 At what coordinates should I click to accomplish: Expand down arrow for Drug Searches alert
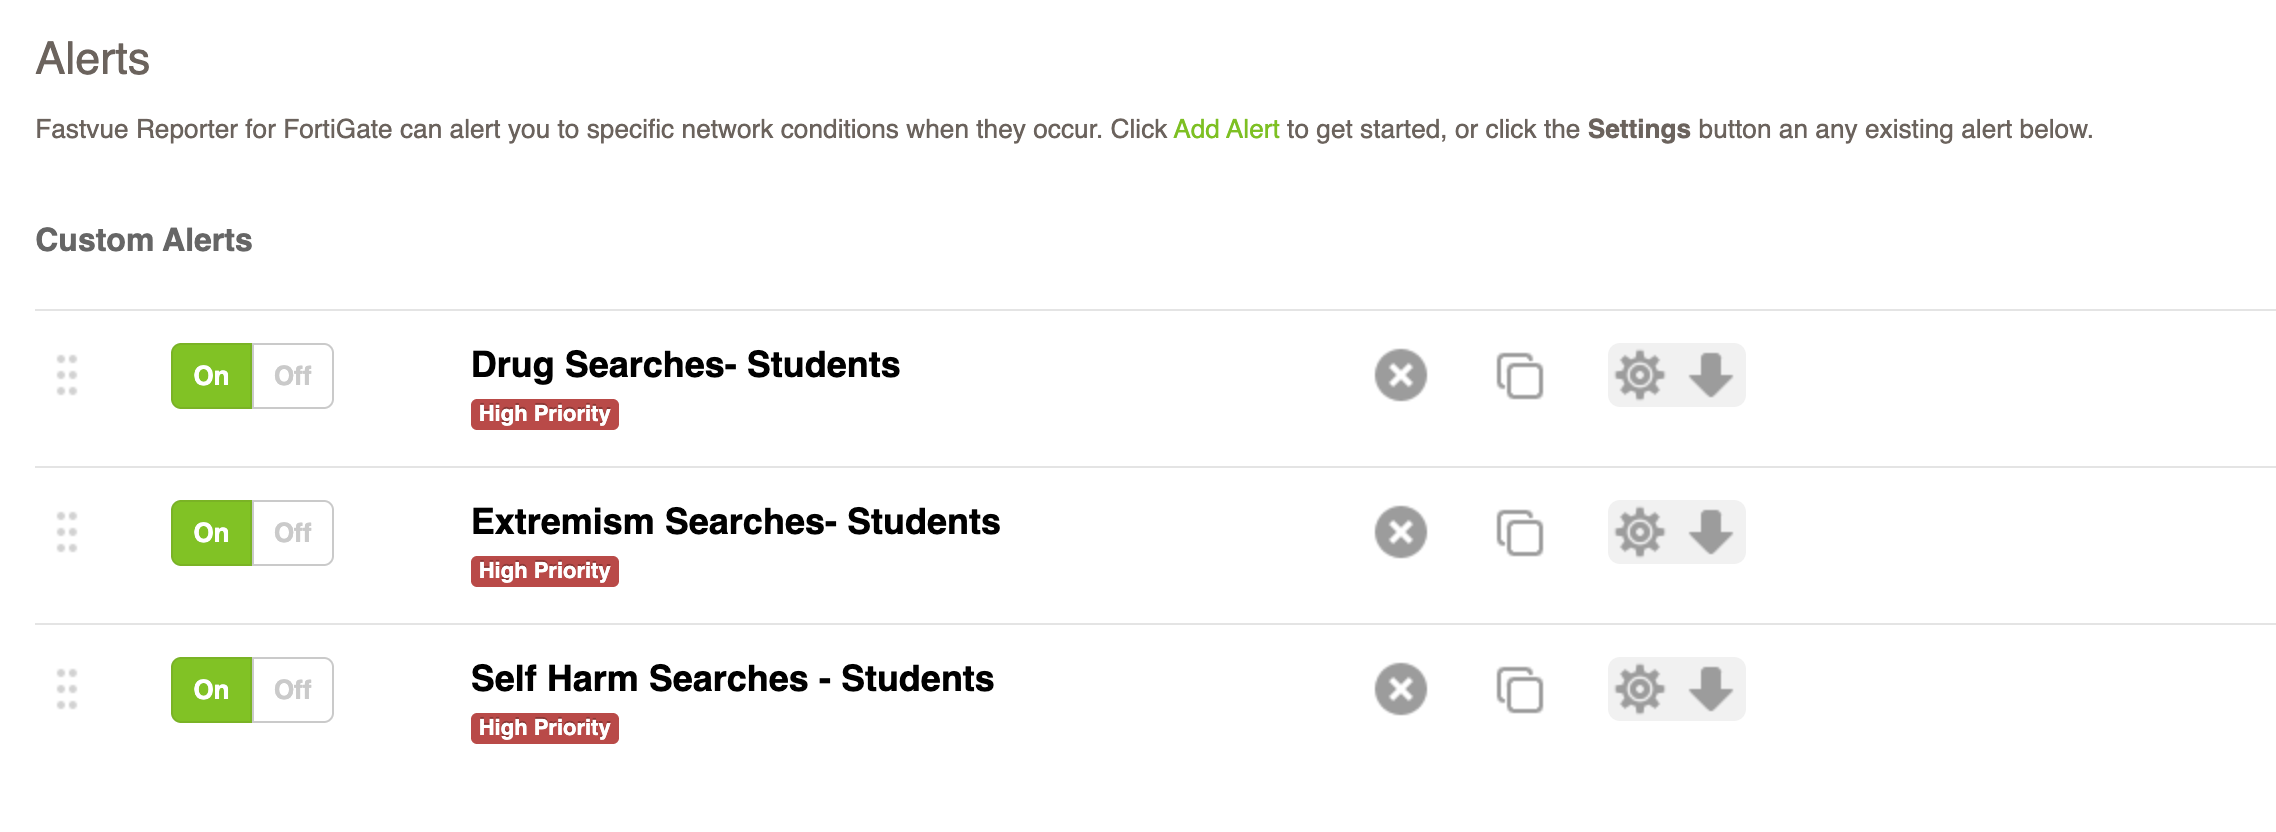[1711, 375]
